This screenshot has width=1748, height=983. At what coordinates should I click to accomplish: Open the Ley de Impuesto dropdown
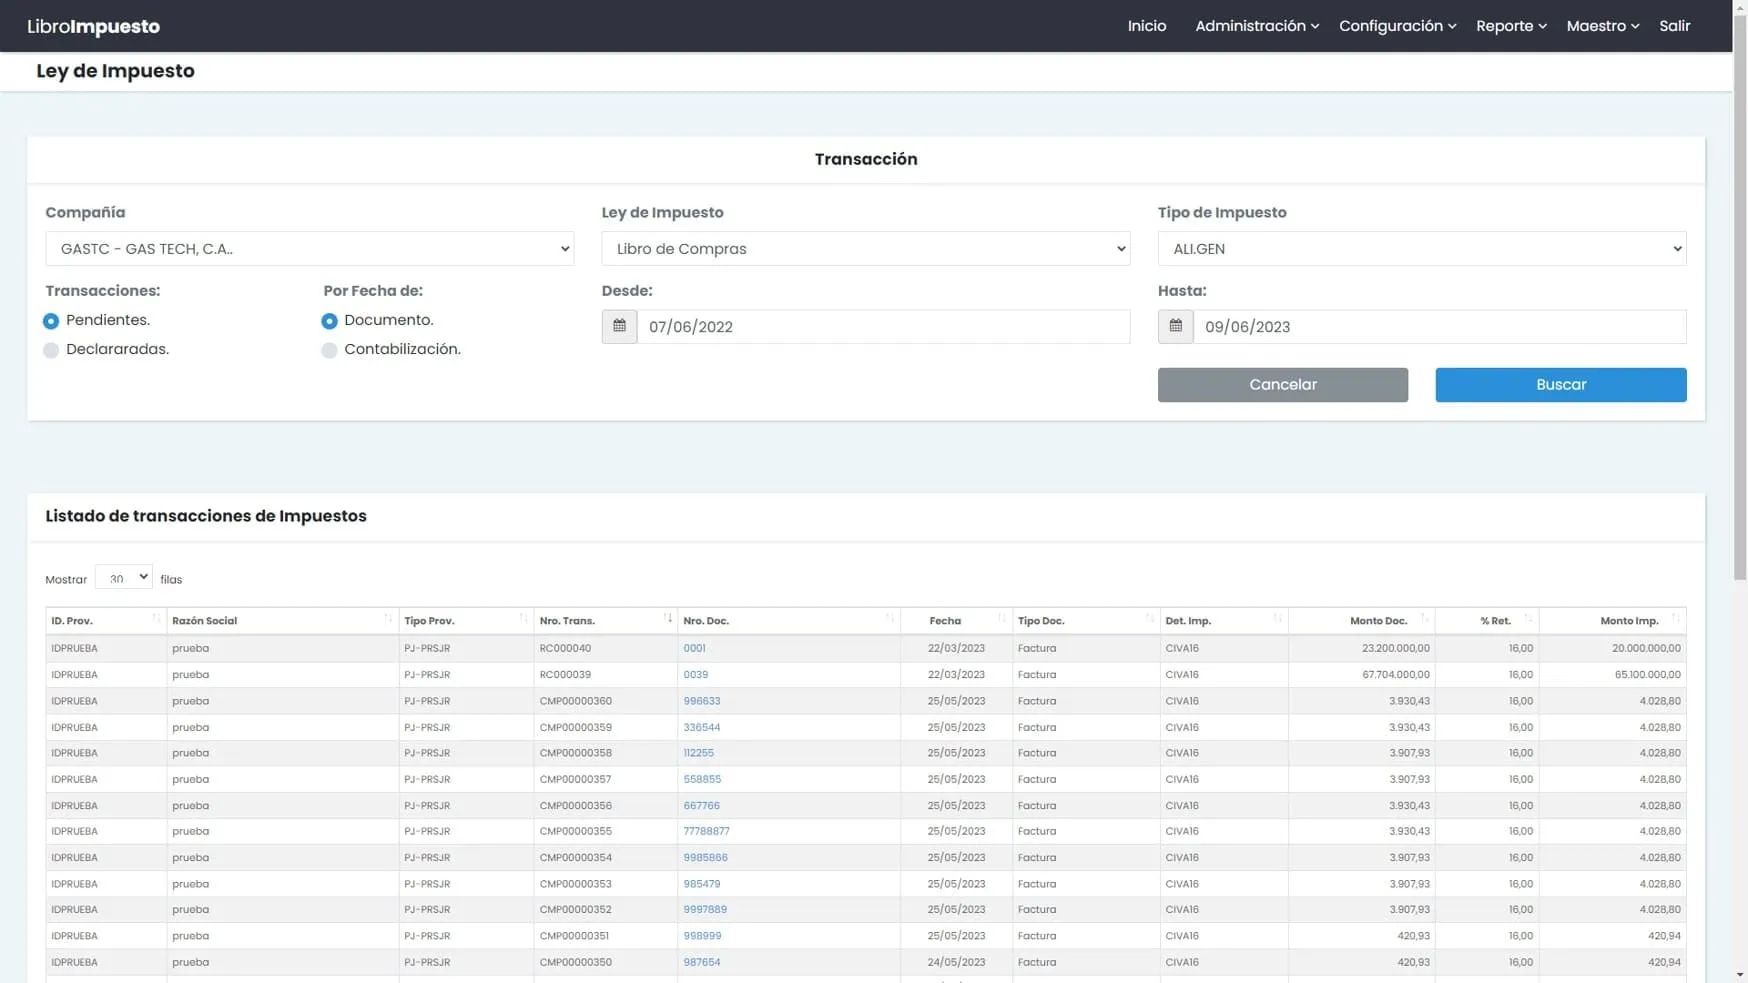click(865, 248)
